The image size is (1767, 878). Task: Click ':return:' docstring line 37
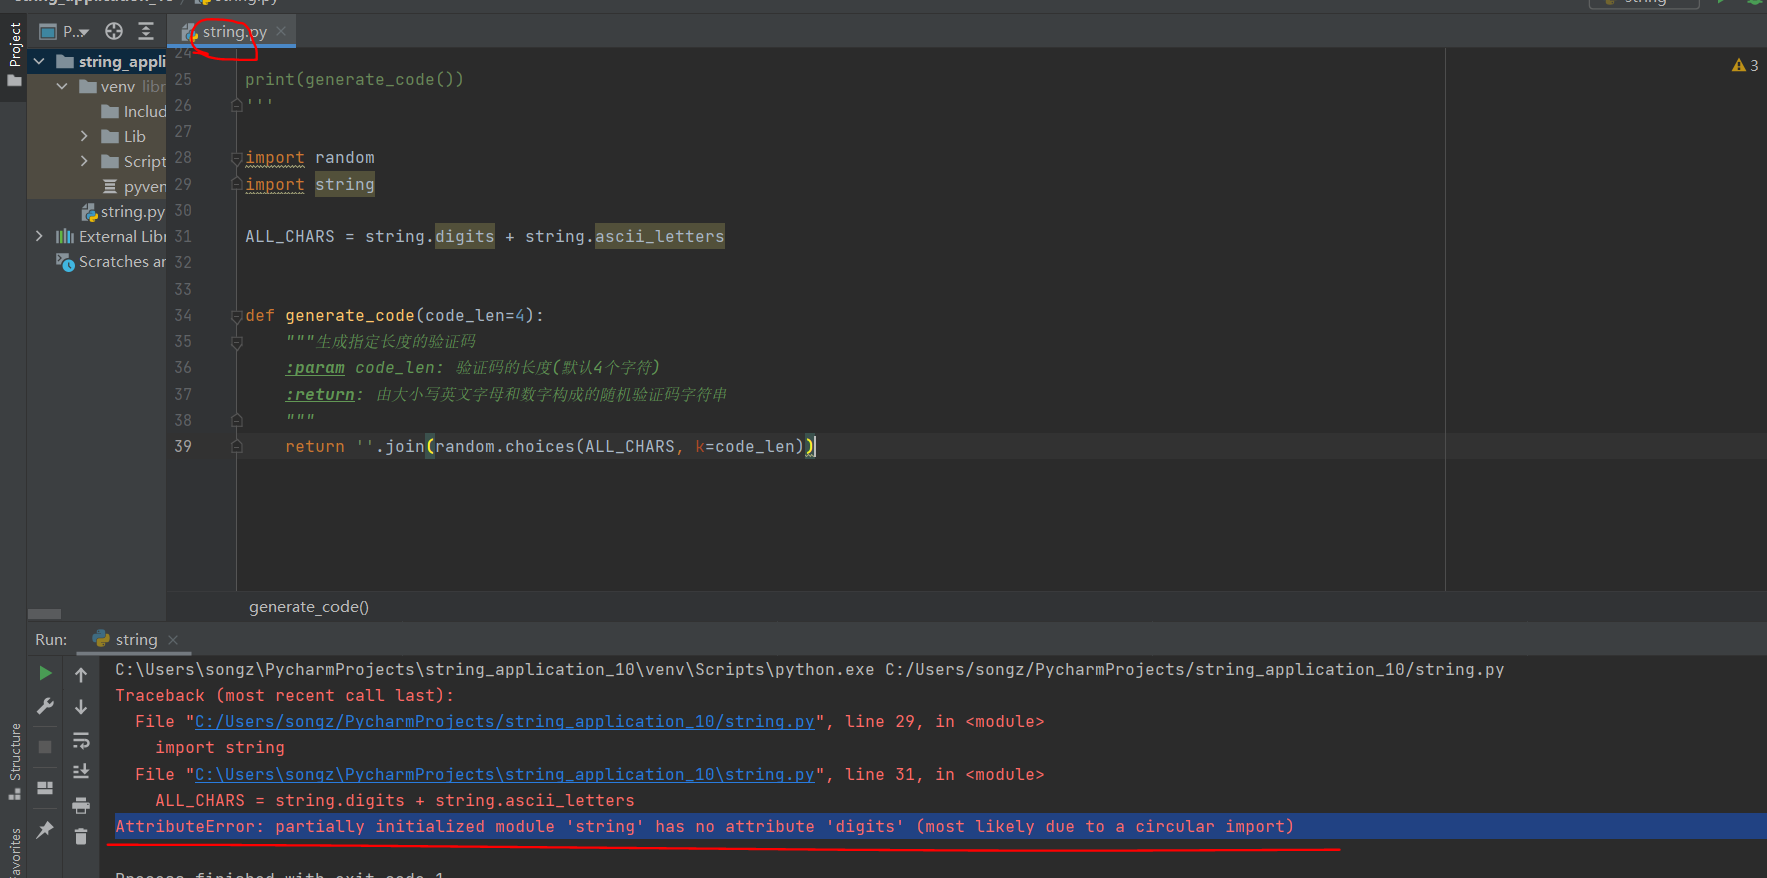point(506,395)
